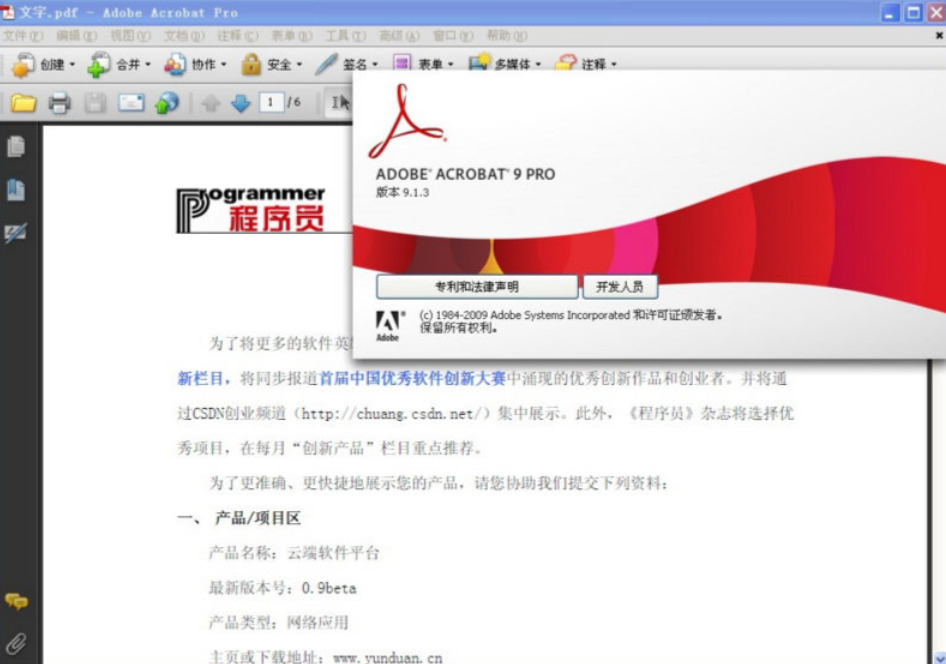Go to next page with blue down arrow
946x664 pixels.
coord(241,104)
